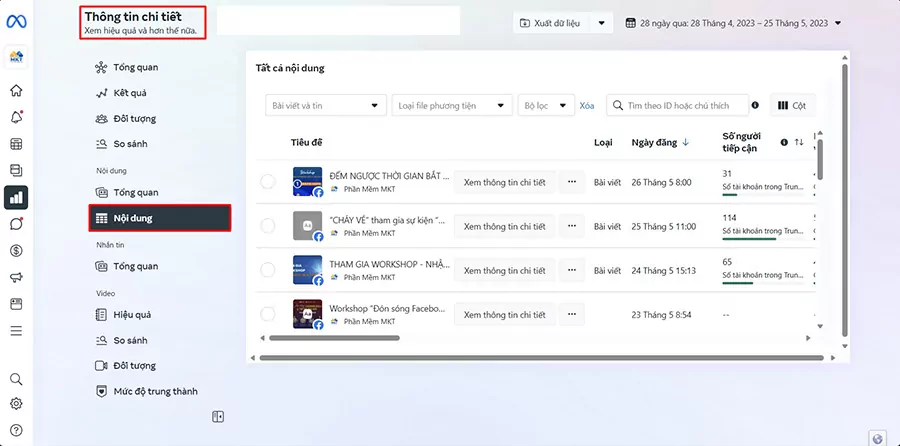This screenshot has width=900, height=446.
Task: Open the "Bài viết và tin" dropdown
Action: [325, 105]
